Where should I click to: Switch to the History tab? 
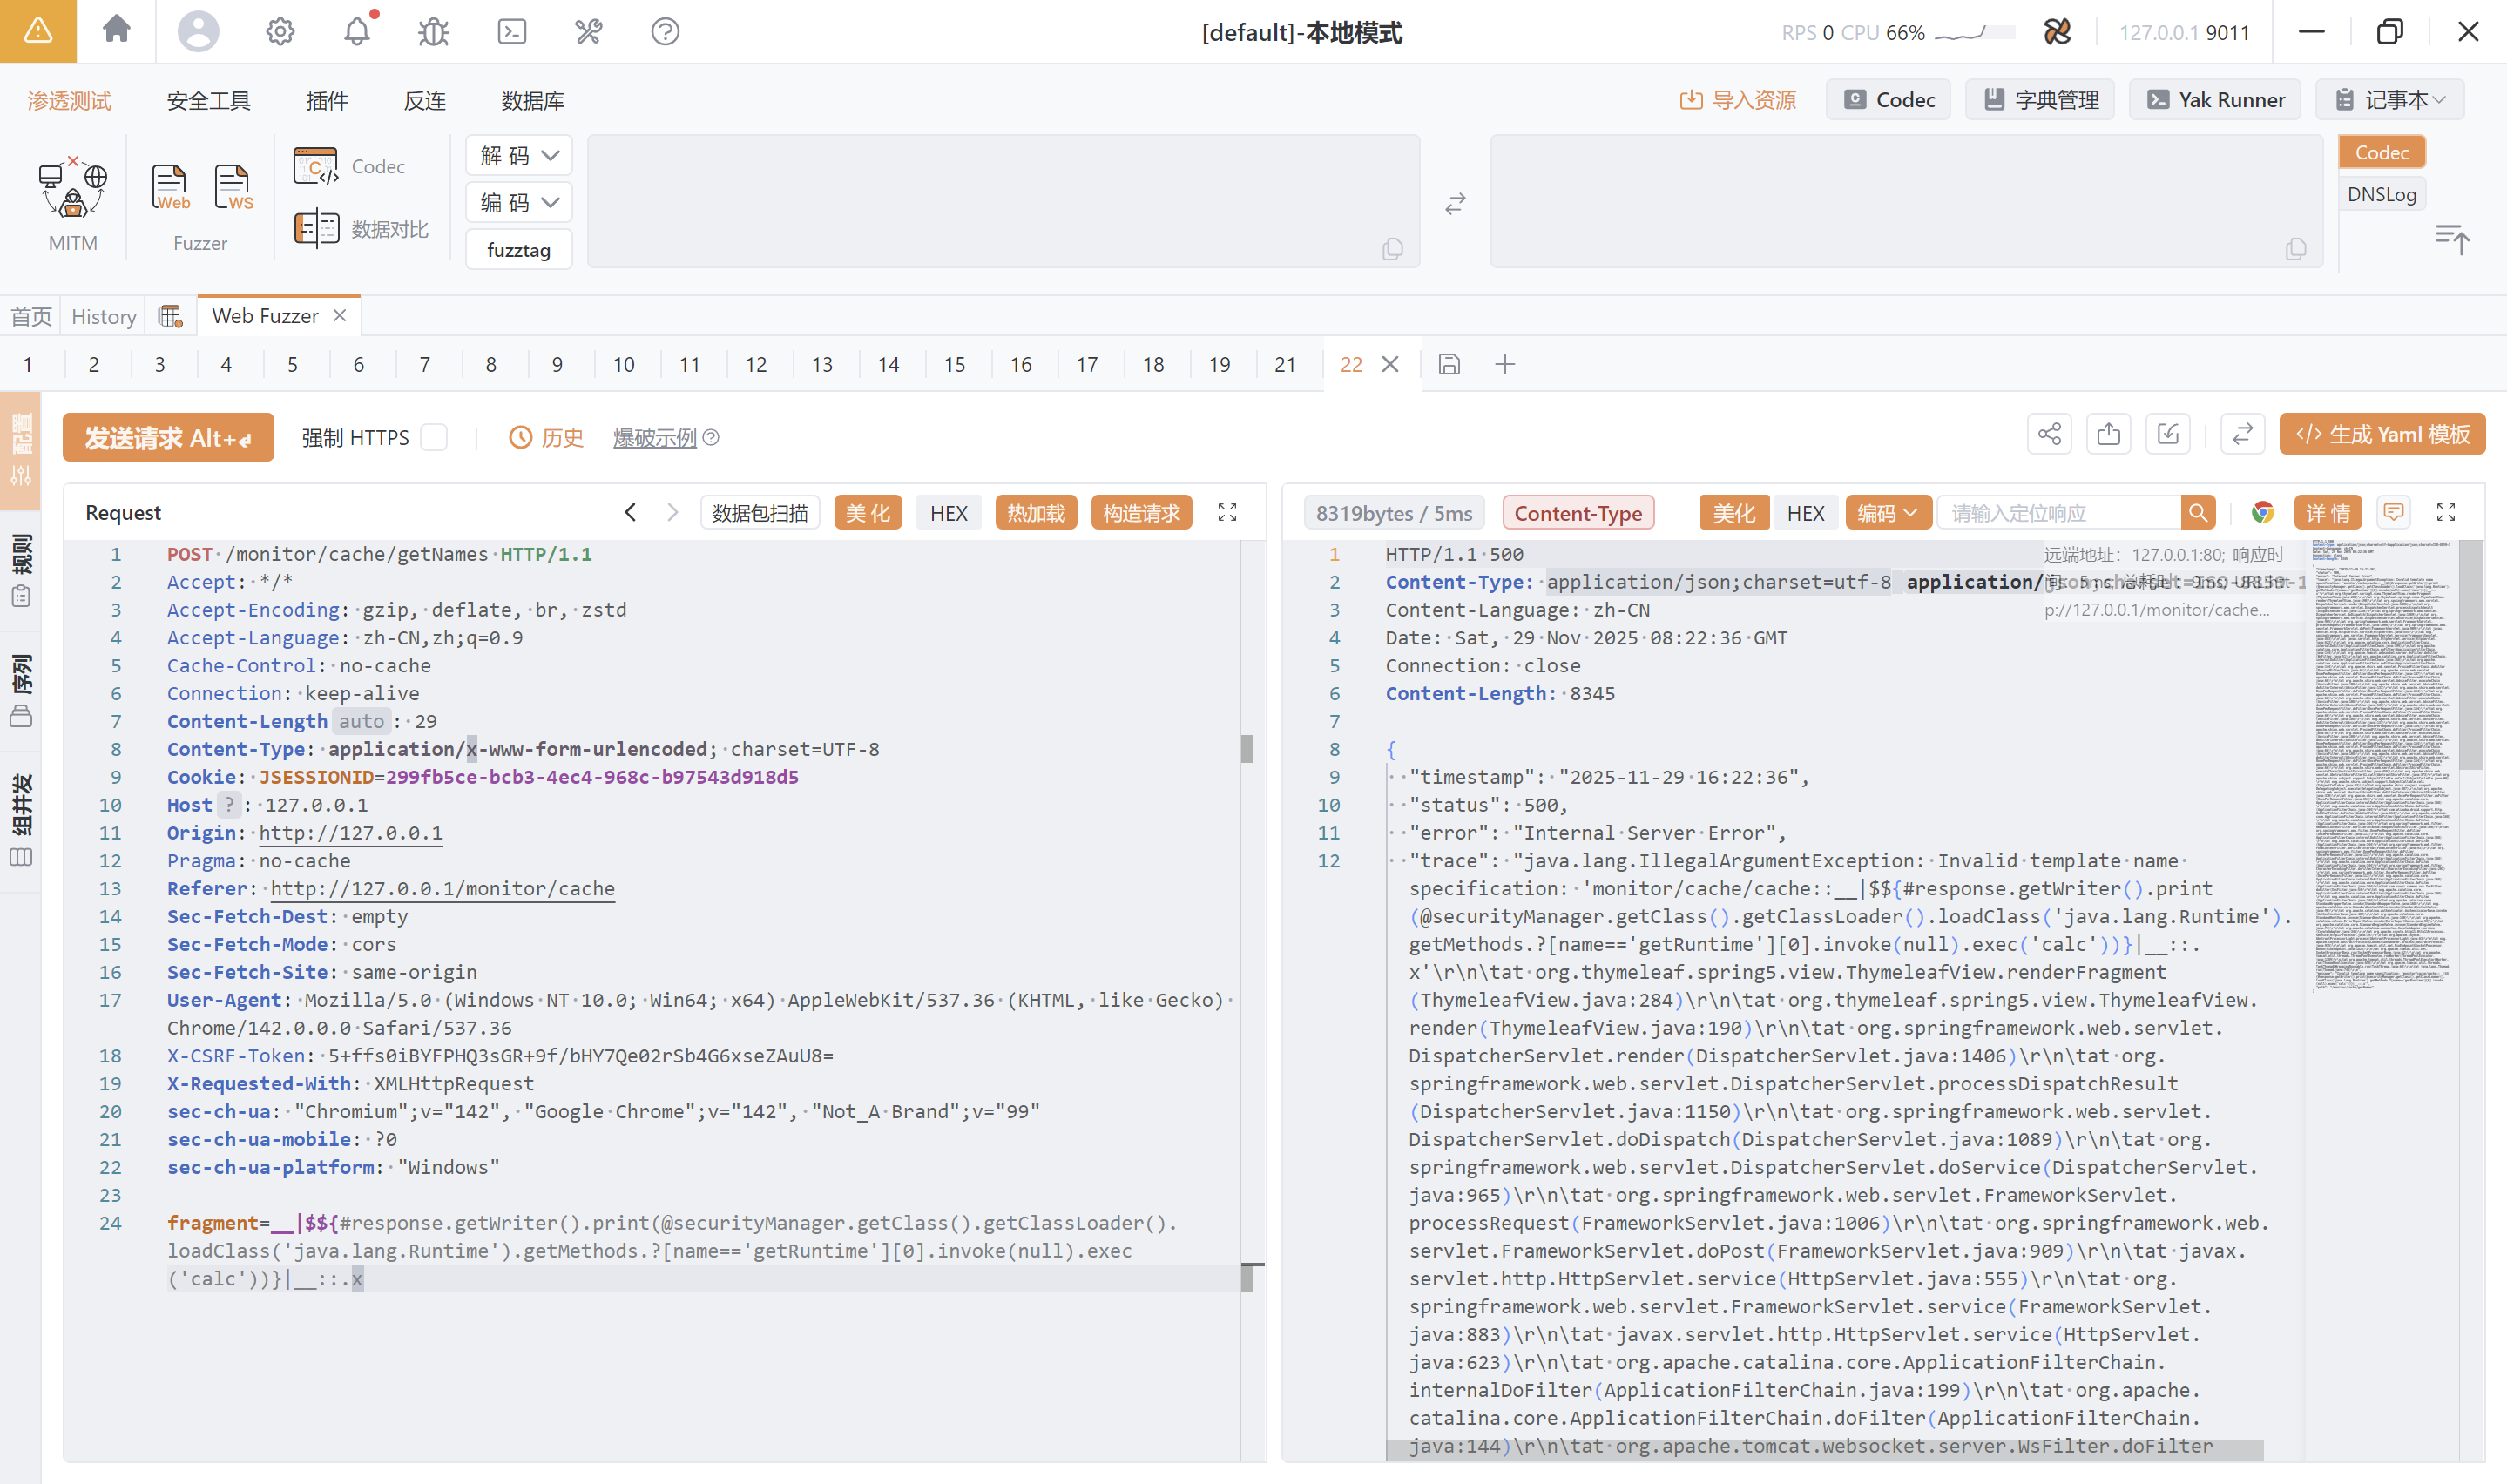point(104,316)
